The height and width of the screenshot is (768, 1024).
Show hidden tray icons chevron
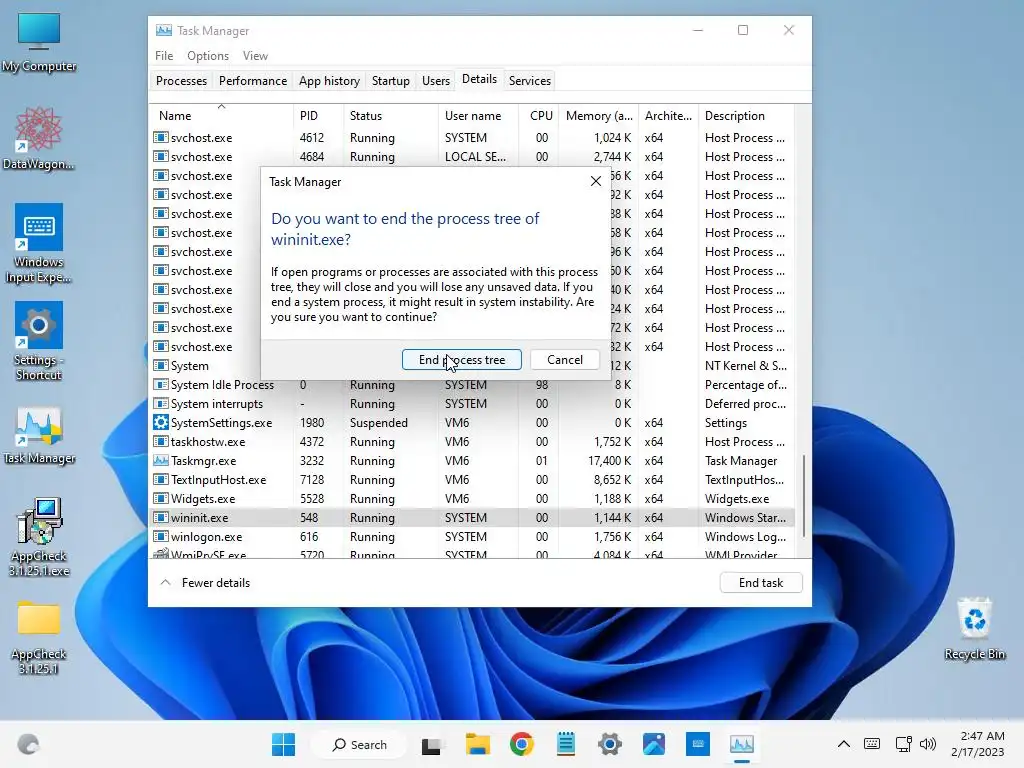(x=844, y=744)
